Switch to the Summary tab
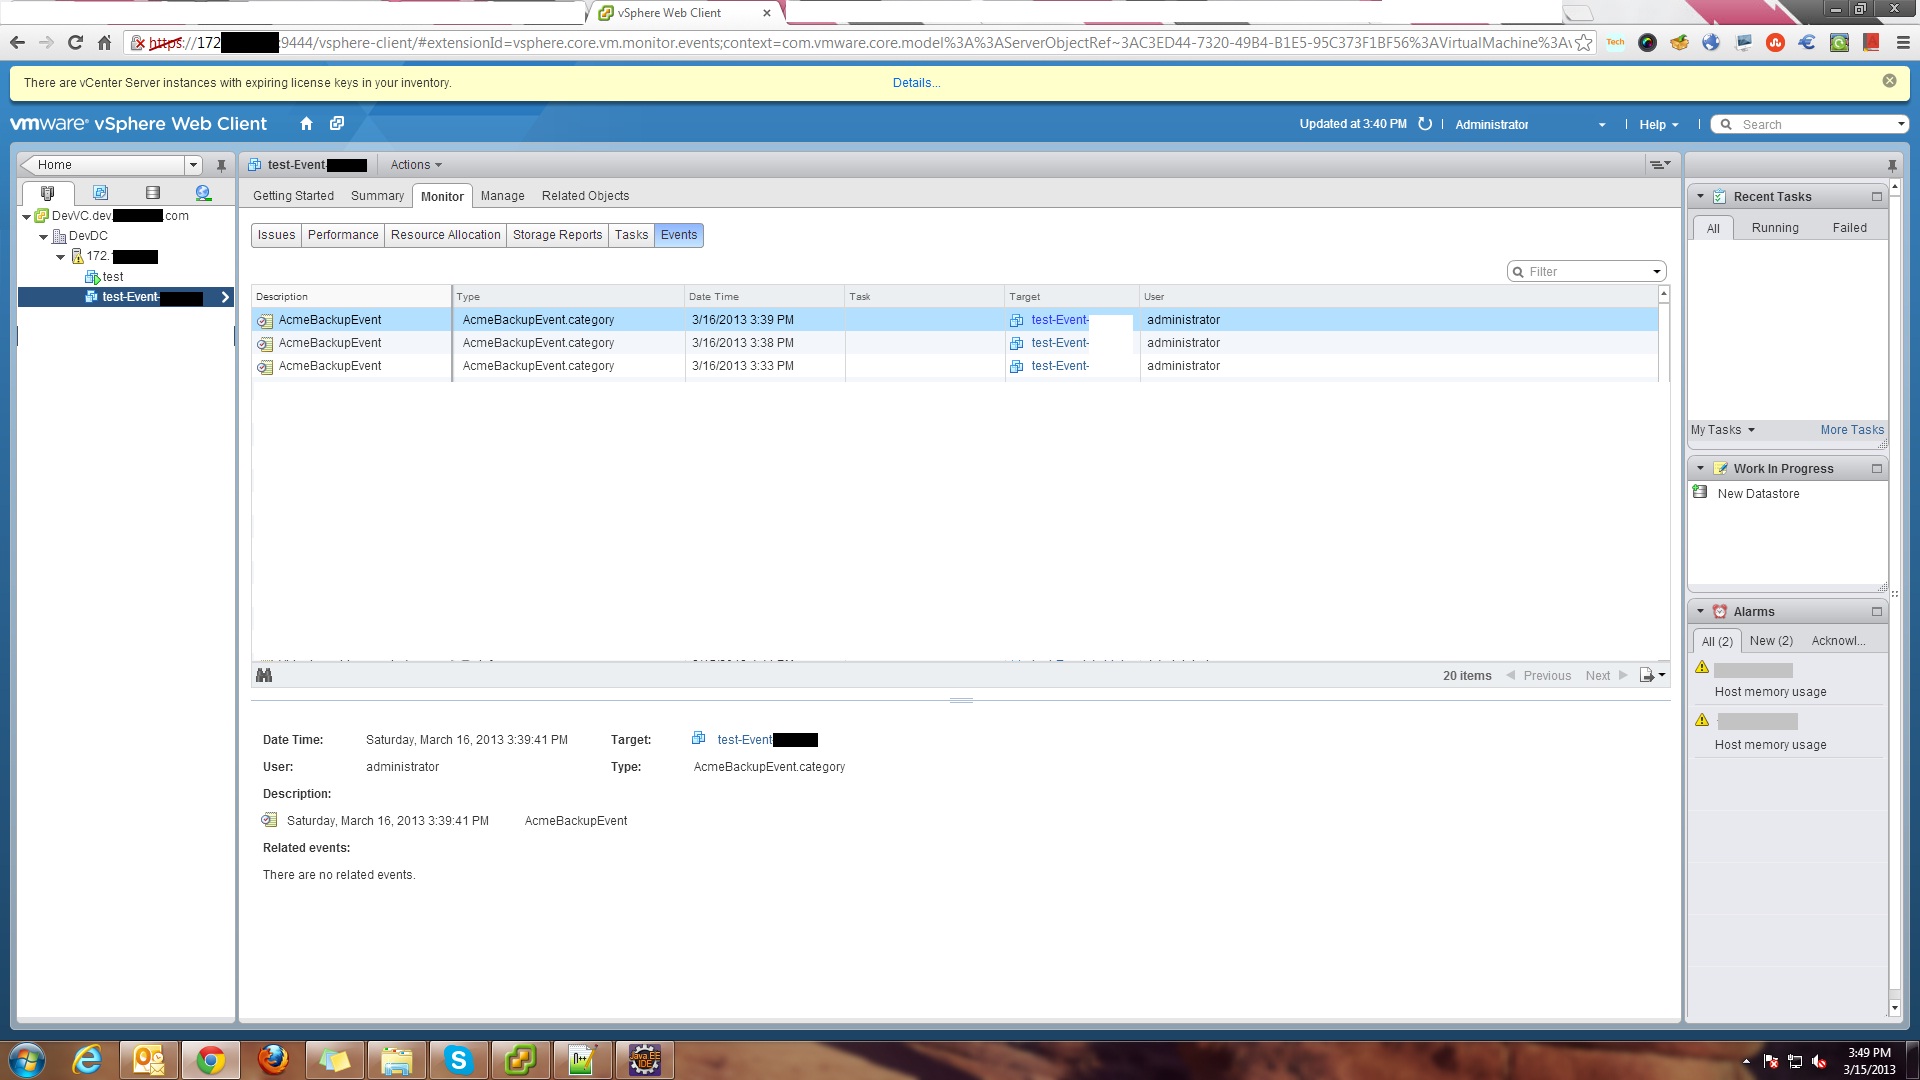The width and height of the screenshot is (1920, 1080). pos(376,195)
